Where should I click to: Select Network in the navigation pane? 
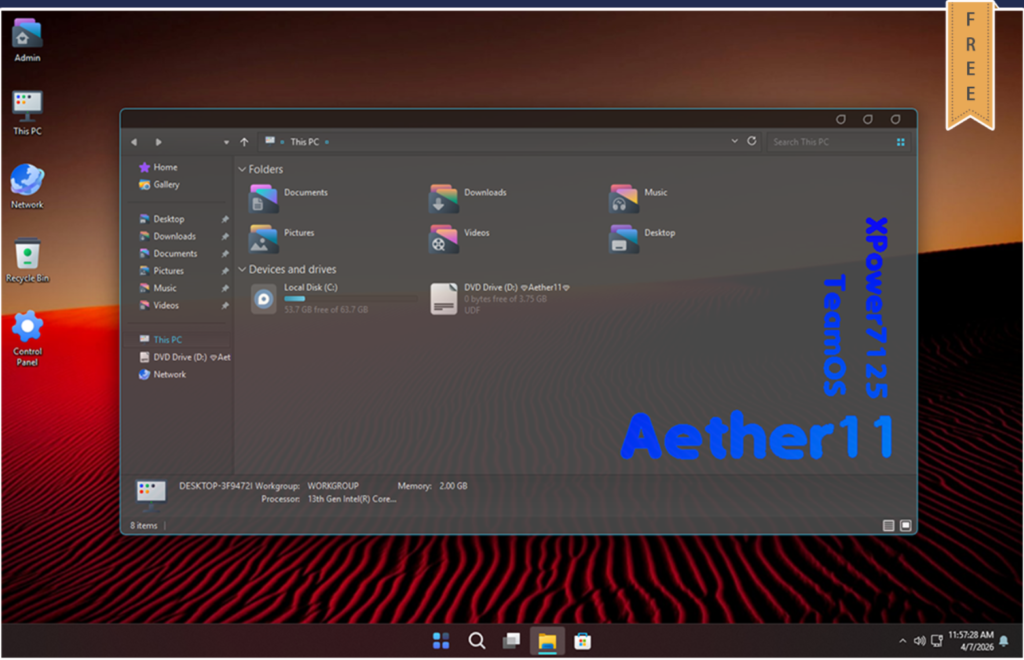(x=169, y=375)
